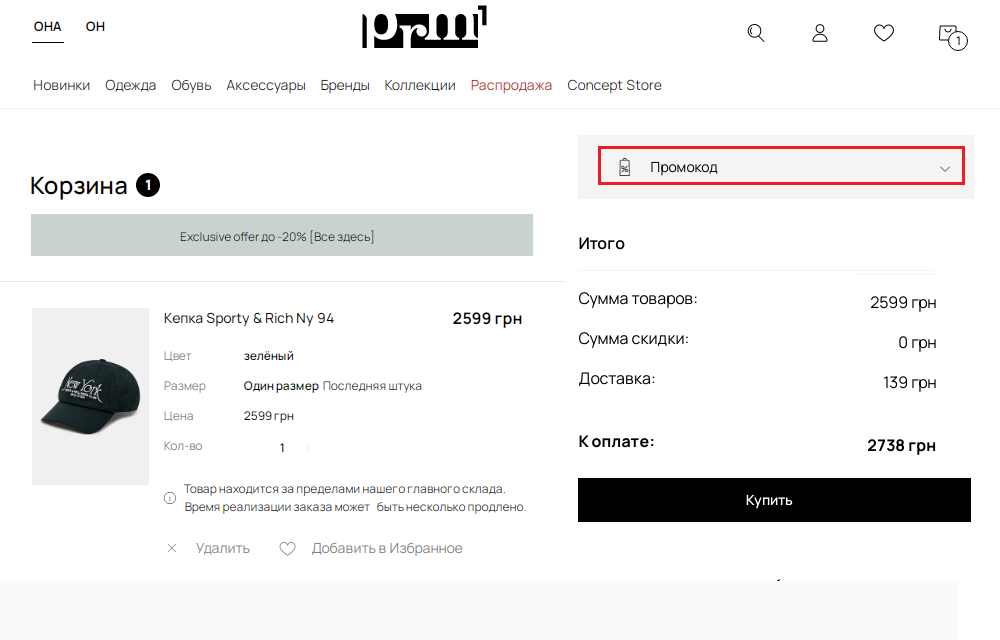Open the Бренды menu category
The width and height of the screenshot is (1000, 640).
point(345,85)
